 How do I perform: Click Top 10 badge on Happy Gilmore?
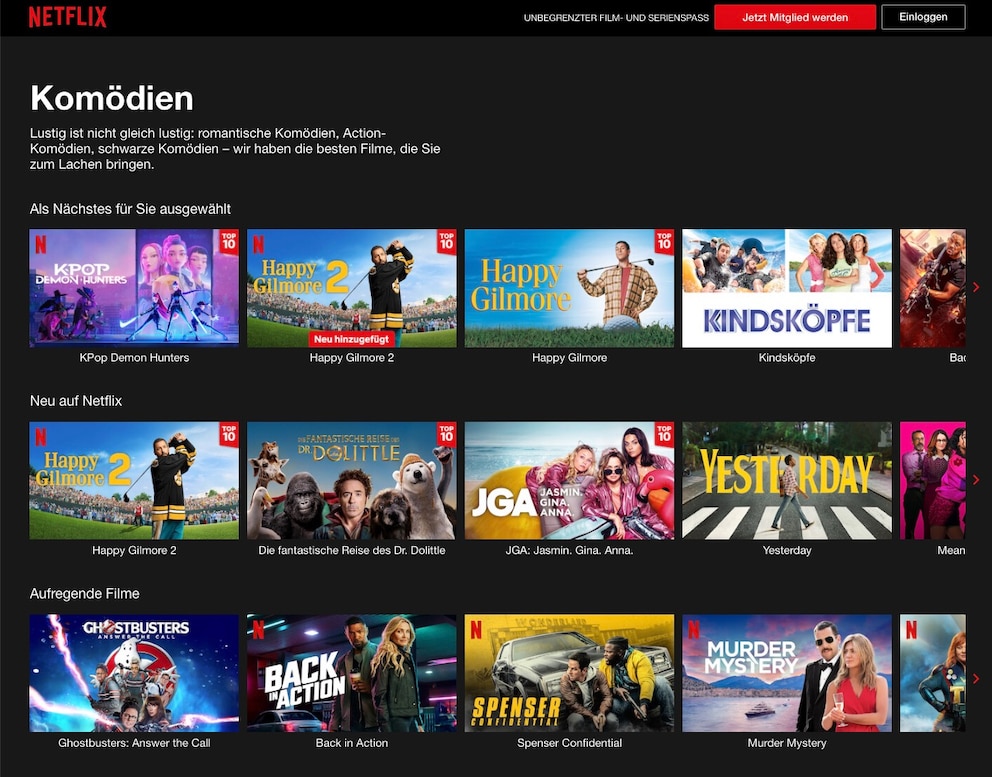coord(664,241)
